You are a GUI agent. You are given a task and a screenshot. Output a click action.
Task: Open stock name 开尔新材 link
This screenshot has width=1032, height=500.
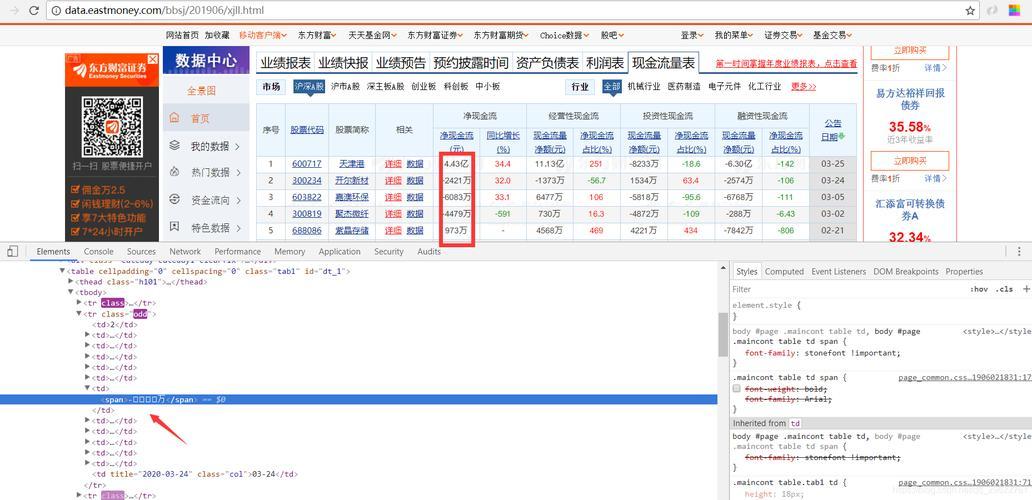coord(353,180)
